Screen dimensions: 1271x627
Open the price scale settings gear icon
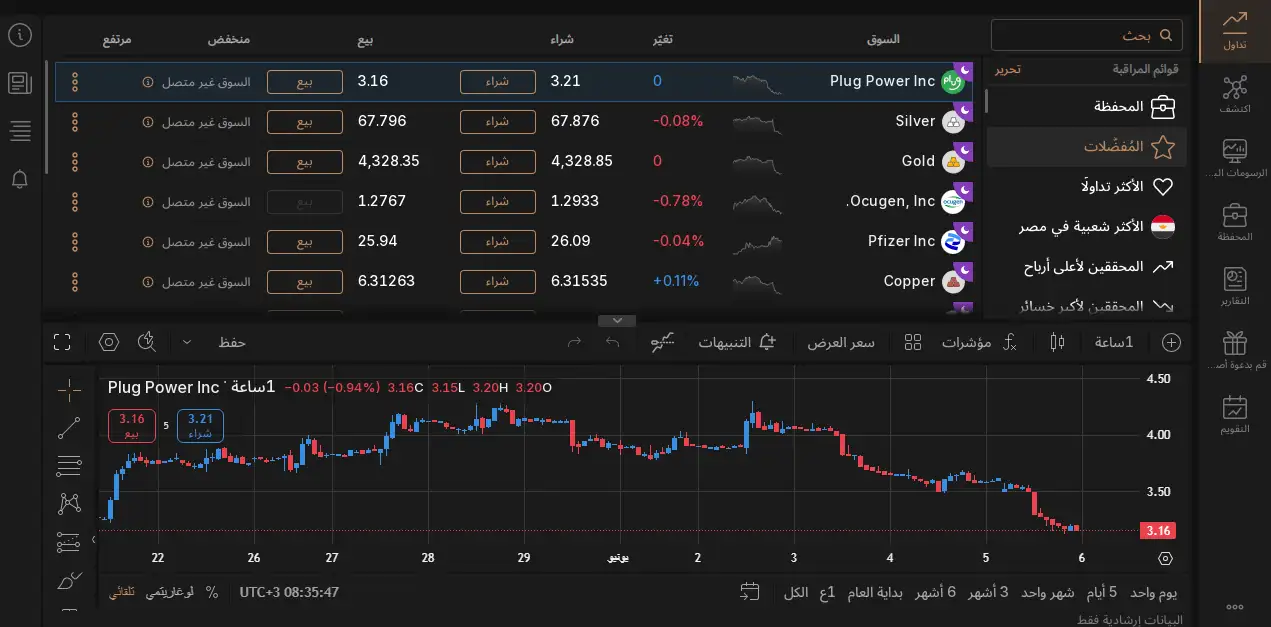click(x=1165, y=558)
